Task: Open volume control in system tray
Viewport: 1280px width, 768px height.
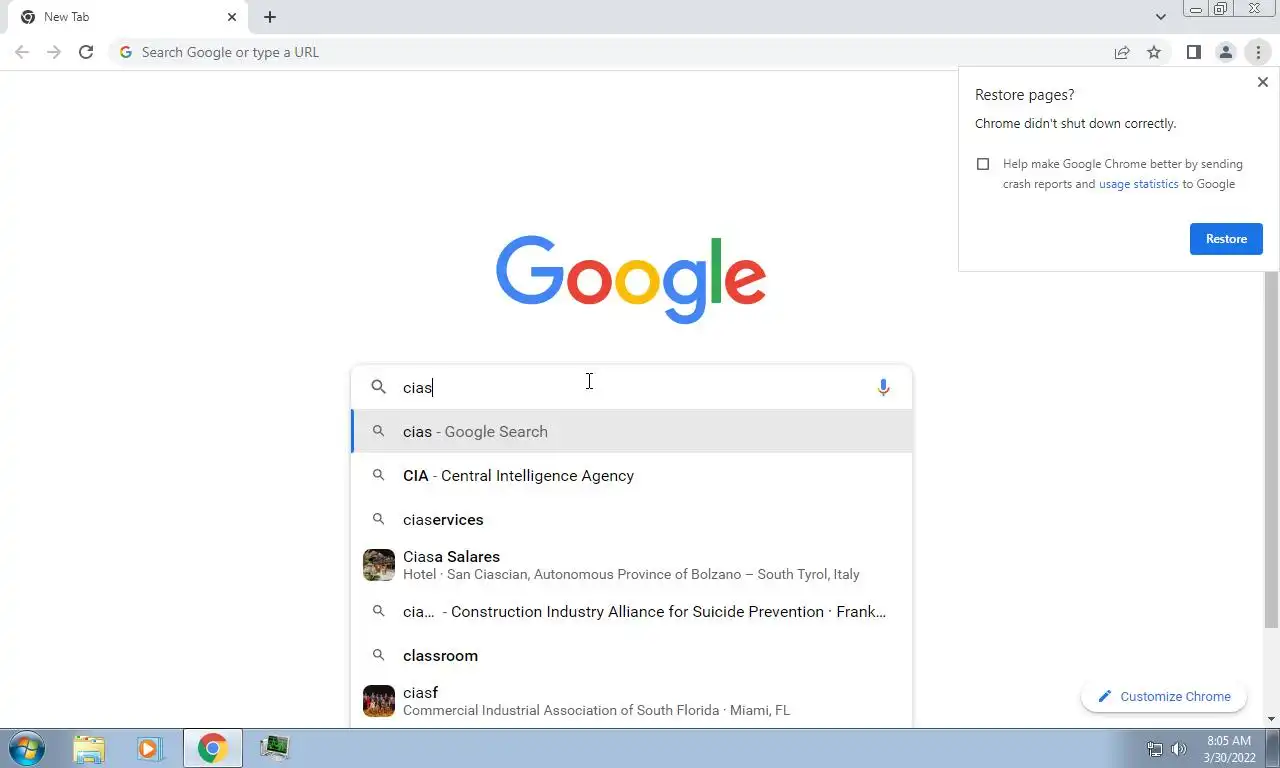Action: point(1179,749)
